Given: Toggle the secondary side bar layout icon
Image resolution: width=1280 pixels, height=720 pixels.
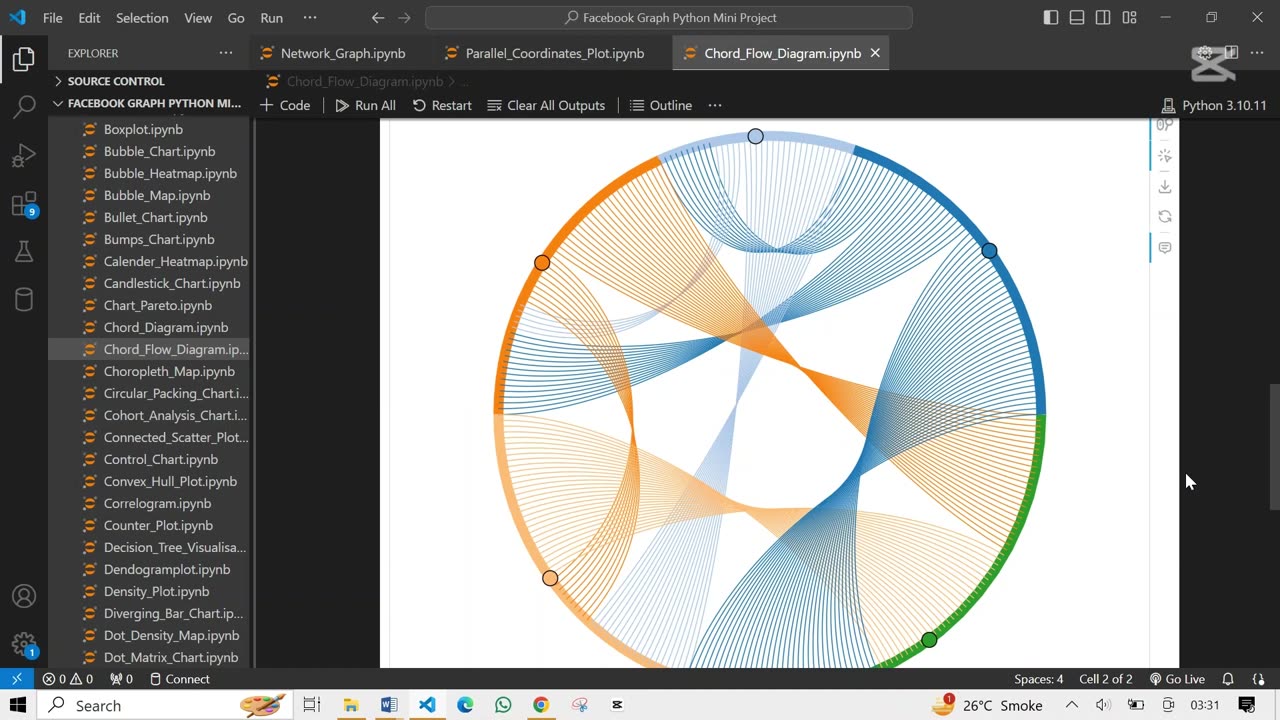Looking at the screenshot, I should (x=1103, y=18).
